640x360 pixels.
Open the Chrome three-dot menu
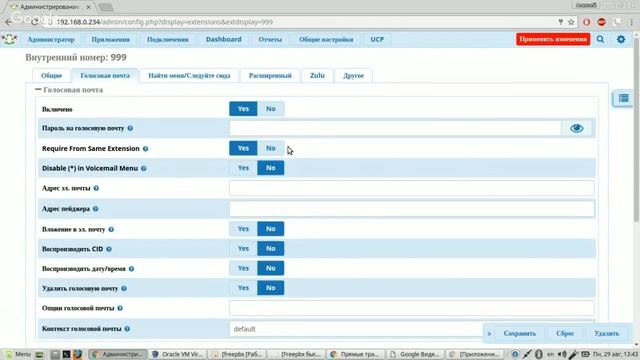click(632, 22)
